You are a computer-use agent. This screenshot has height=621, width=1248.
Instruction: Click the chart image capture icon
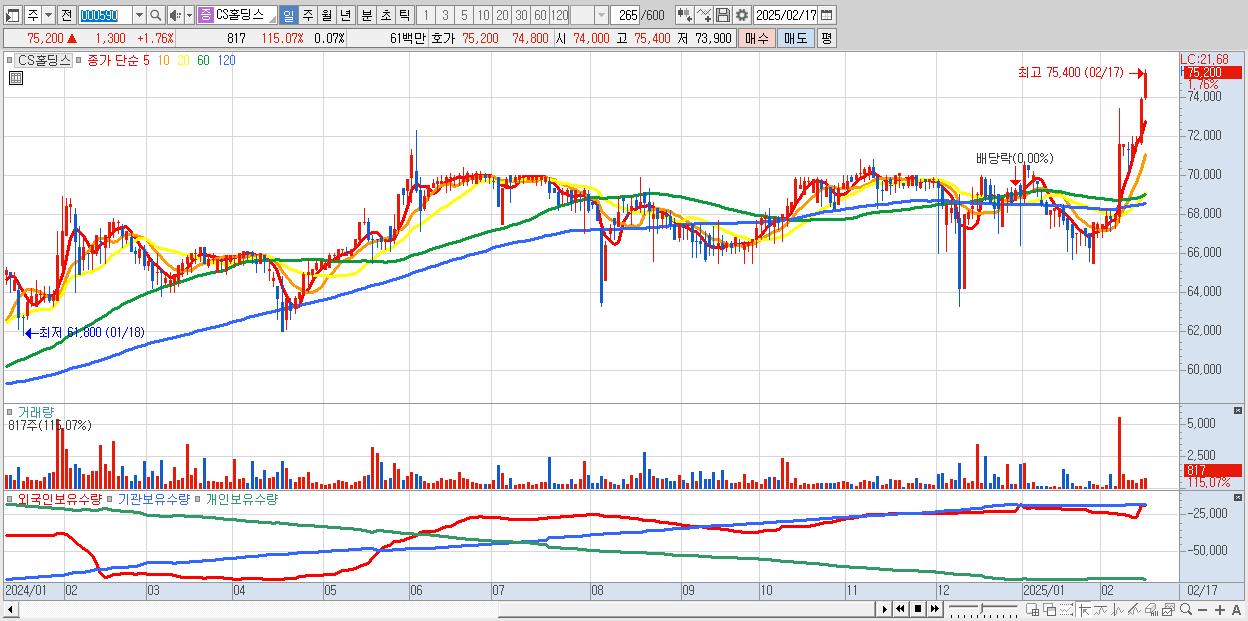1168,610
